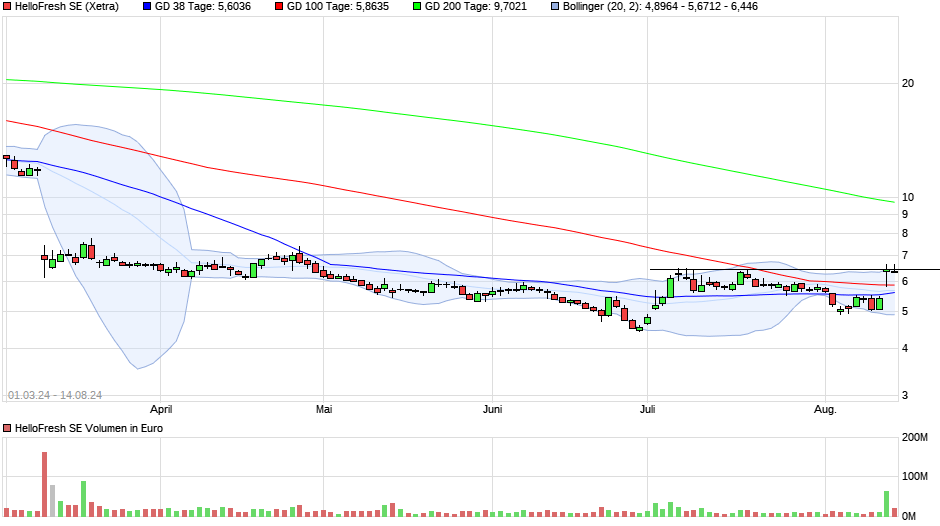The height and width of the screenshot is (526, 940).
Task: Select the 'GD 38 Tage: 5,6036' label
Action: coord(203,7)
